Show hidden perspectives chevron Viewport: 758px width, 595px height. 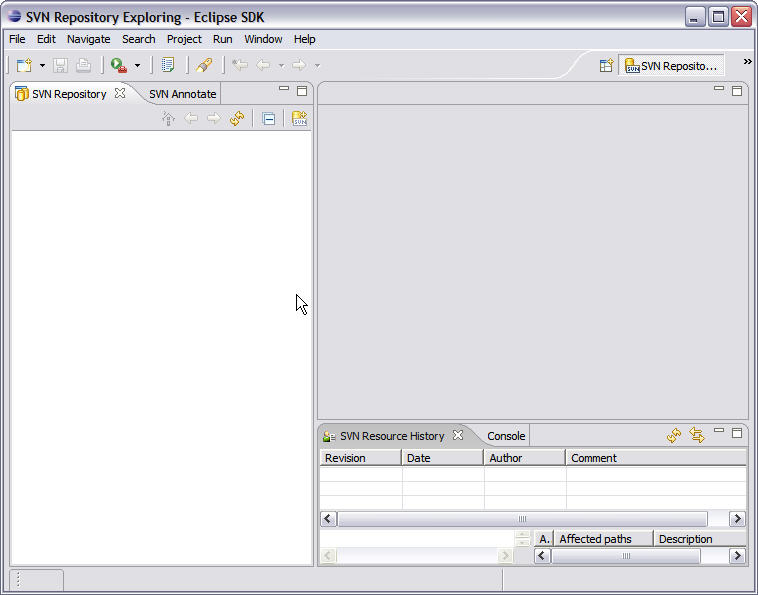tap(747, 61)
